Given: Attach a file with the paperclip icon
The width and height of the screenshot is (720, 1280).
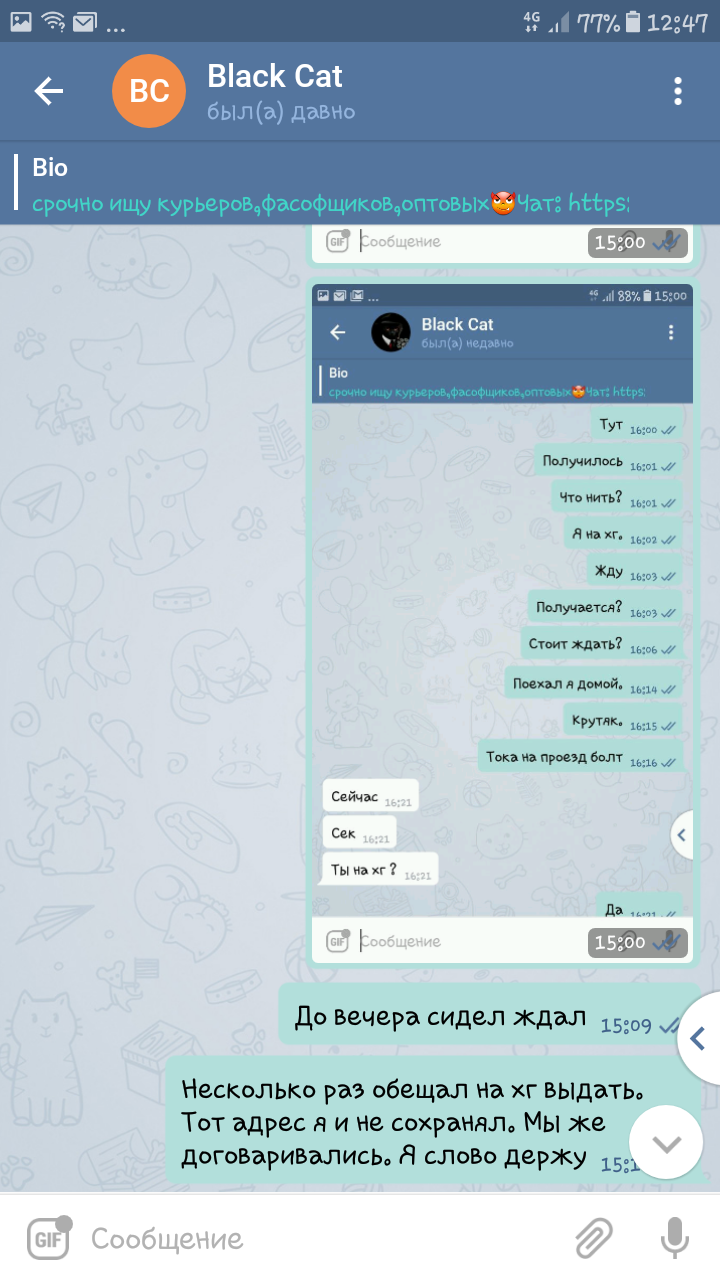Looking at the screenshot, I should 594,1239.
